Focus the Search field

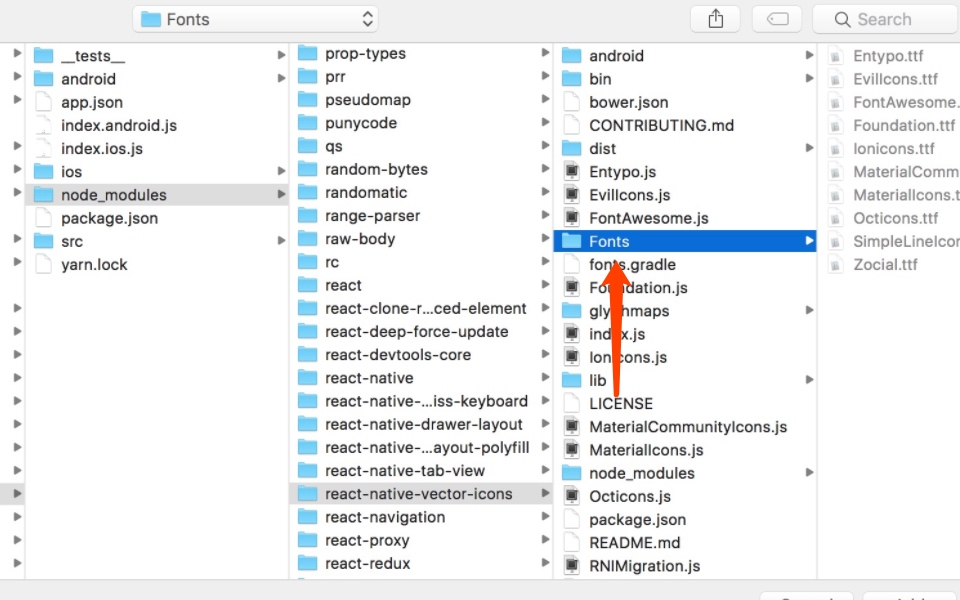[x=886, y=19]
